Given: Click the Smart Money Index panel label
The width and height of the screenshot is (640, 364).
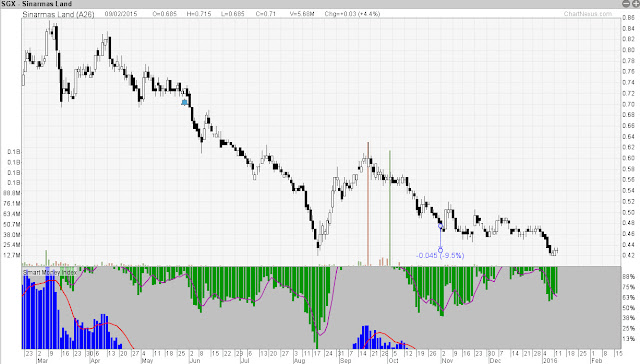Looking at the screenshot, I should pyautogui.click(x=49, y=272).
